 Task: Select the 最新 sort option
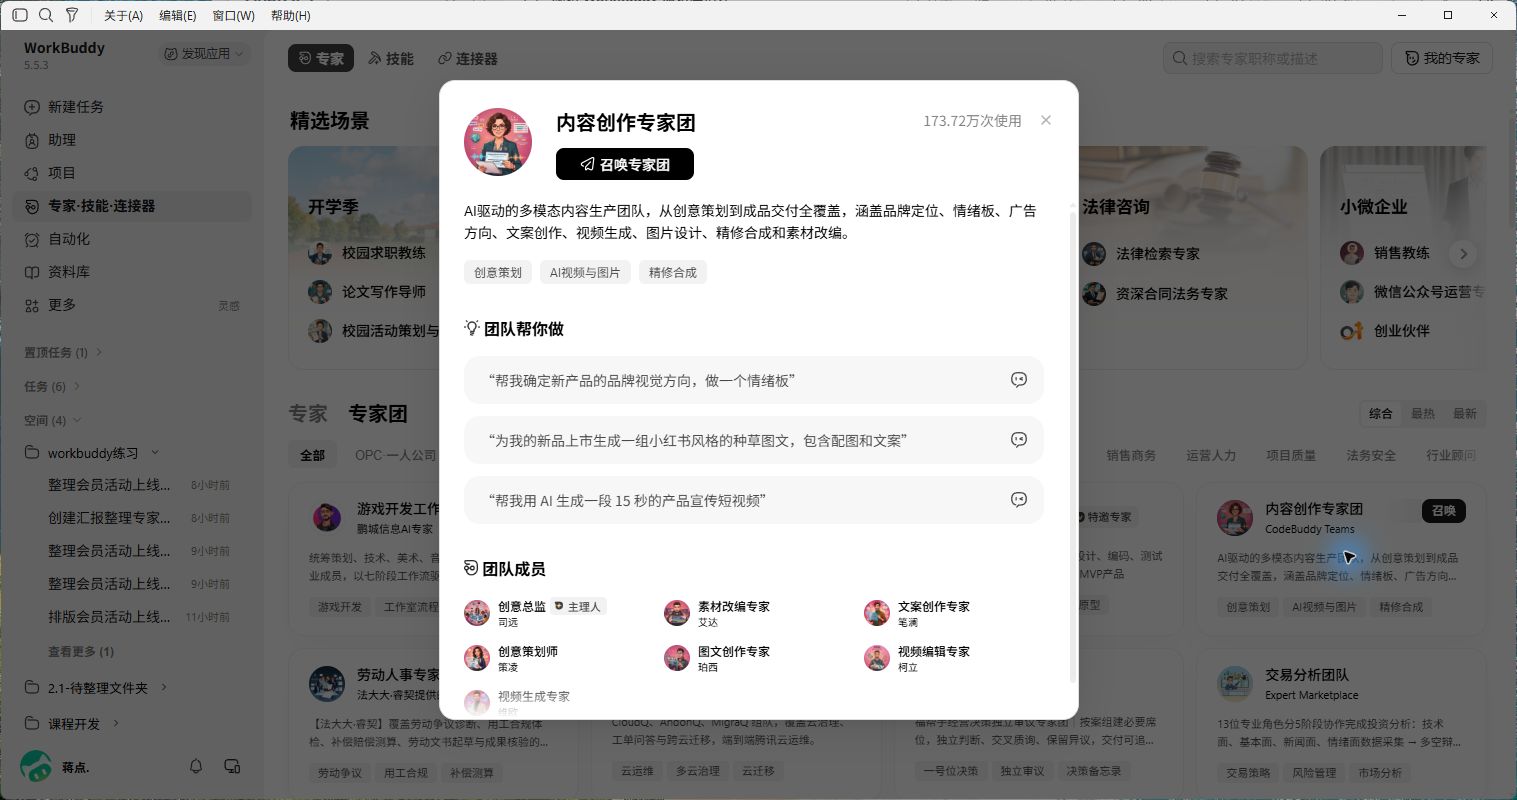(x=1465, y=413)
